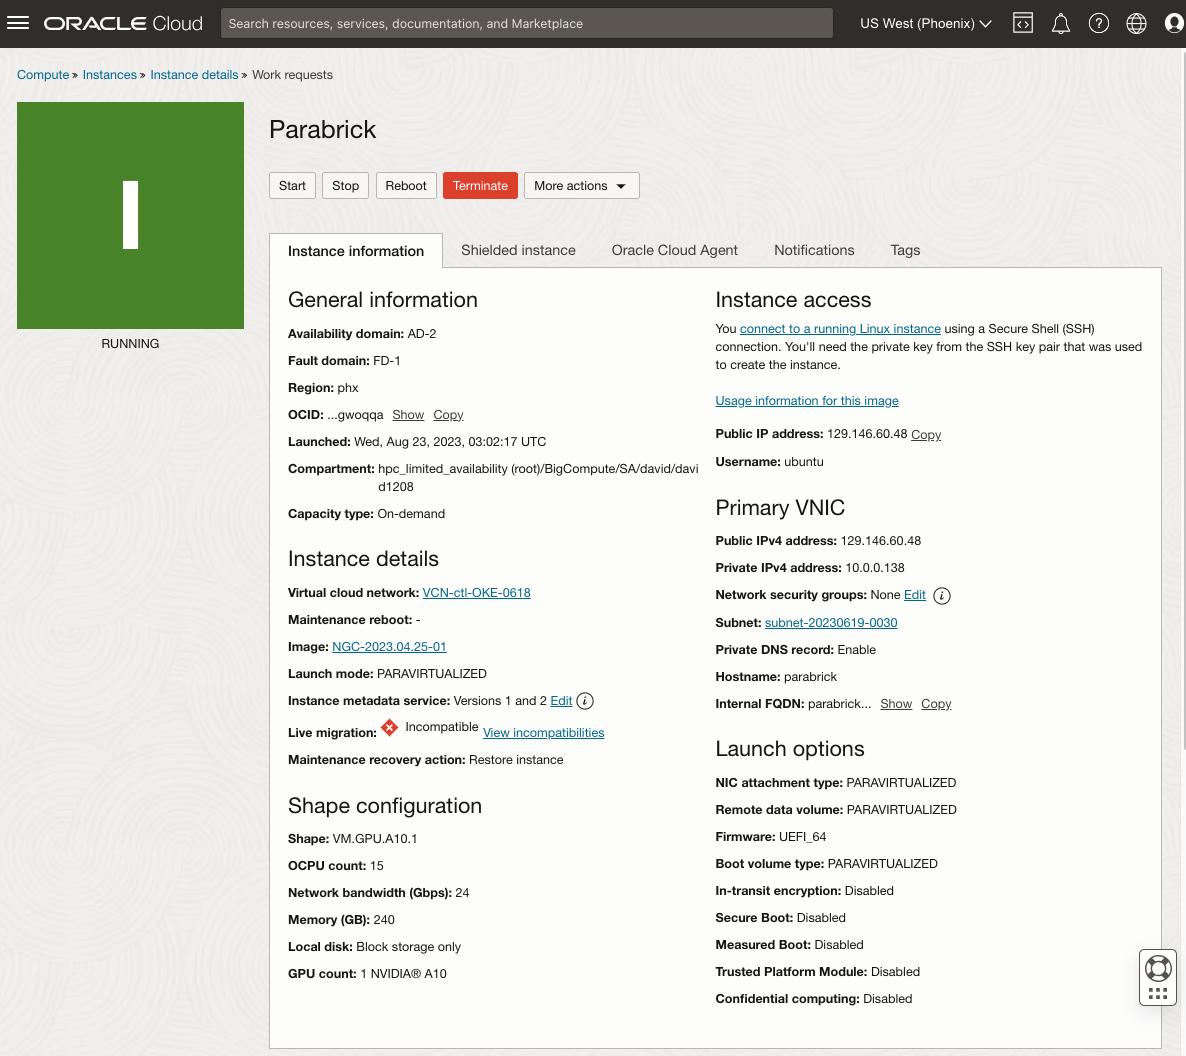
Task: Open the US West (Phoenix) region selector
Action: (x=924, y=22)
